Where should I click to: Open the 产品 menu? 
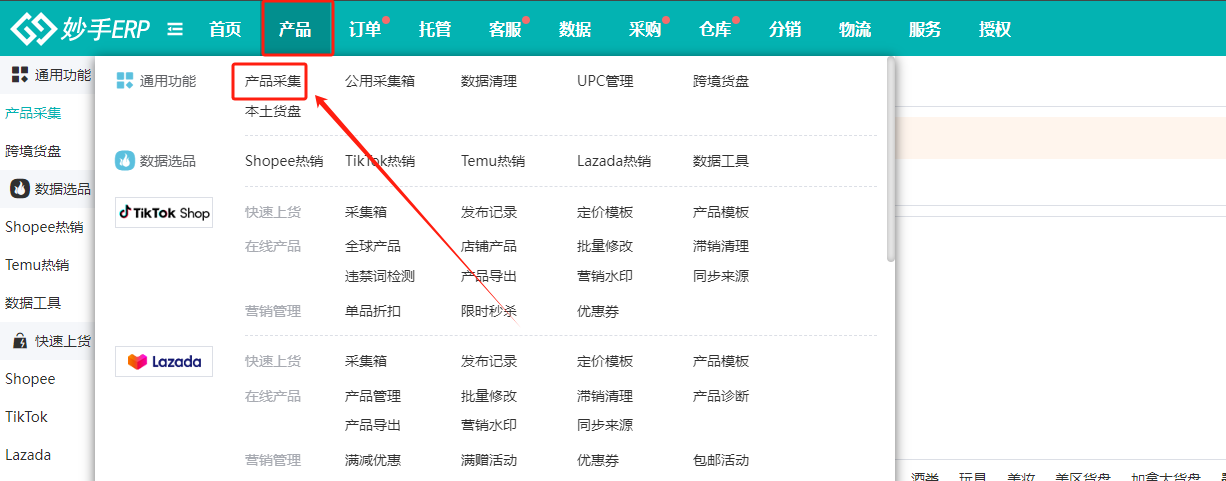[x=295, y=29]
